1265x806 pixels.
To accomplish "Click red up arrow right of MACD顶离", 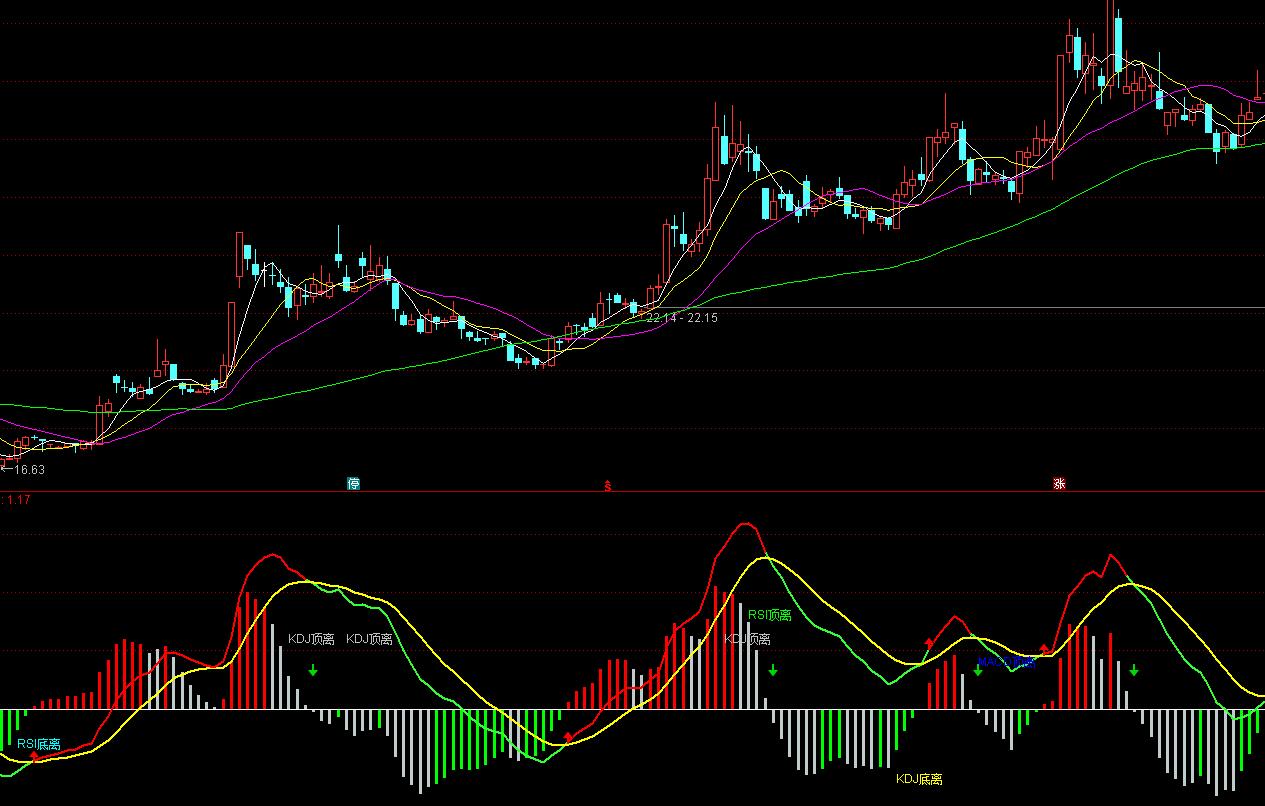I will 1045,649.
